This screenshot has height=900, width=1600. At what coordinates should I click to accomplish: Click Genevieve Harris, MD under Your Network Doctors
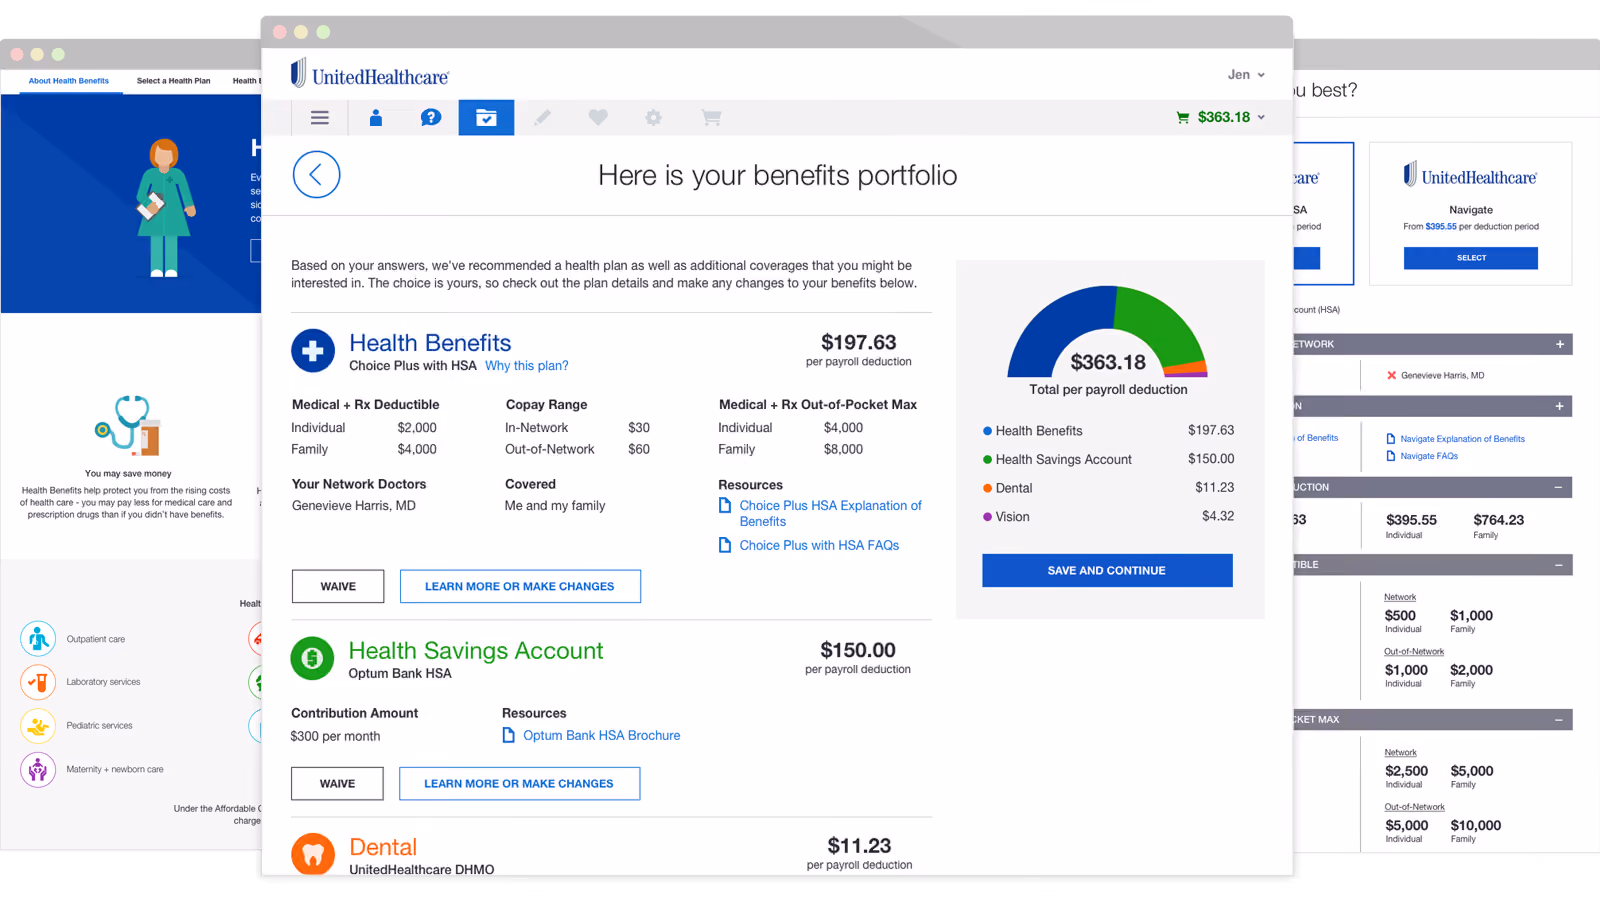(x=354, y=506)
